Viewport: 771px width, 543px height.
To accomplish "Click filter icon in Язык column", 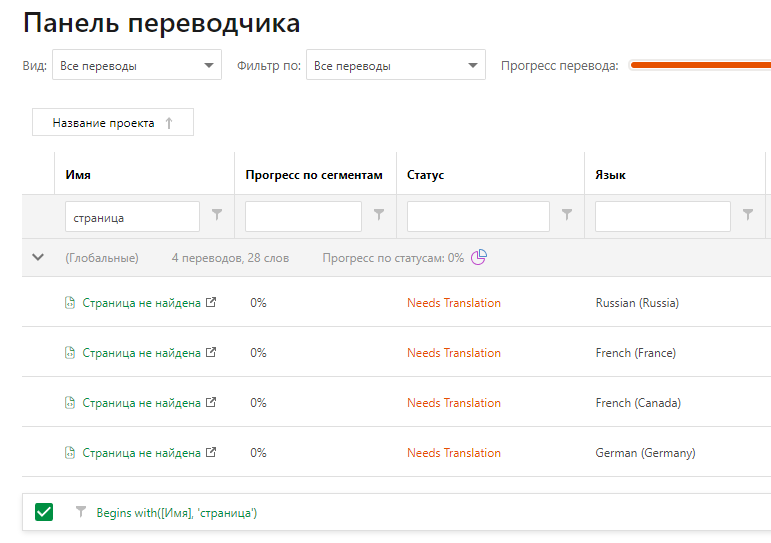I will [x=747, y=215].
